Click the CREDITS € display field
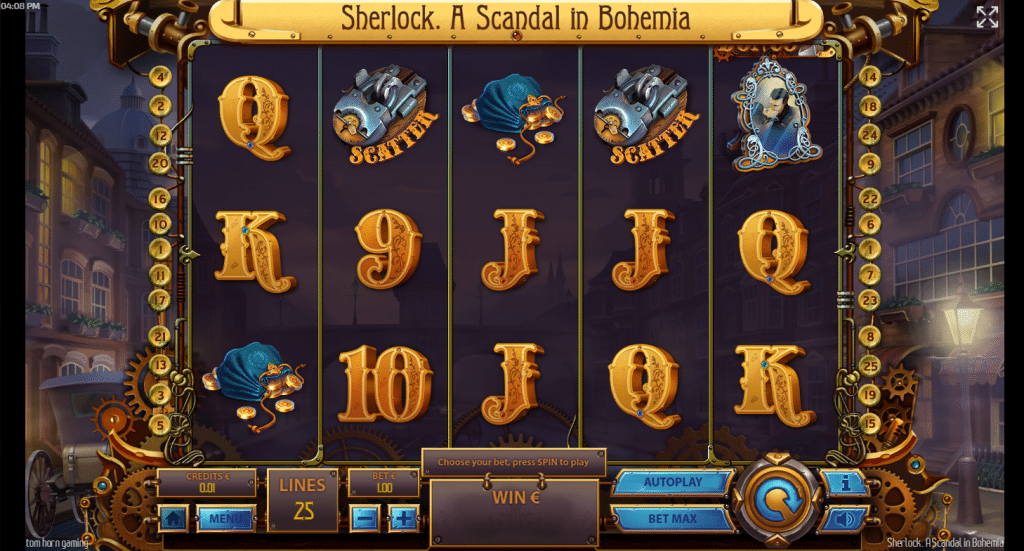The image size is (1024, 551). point(207,483)
